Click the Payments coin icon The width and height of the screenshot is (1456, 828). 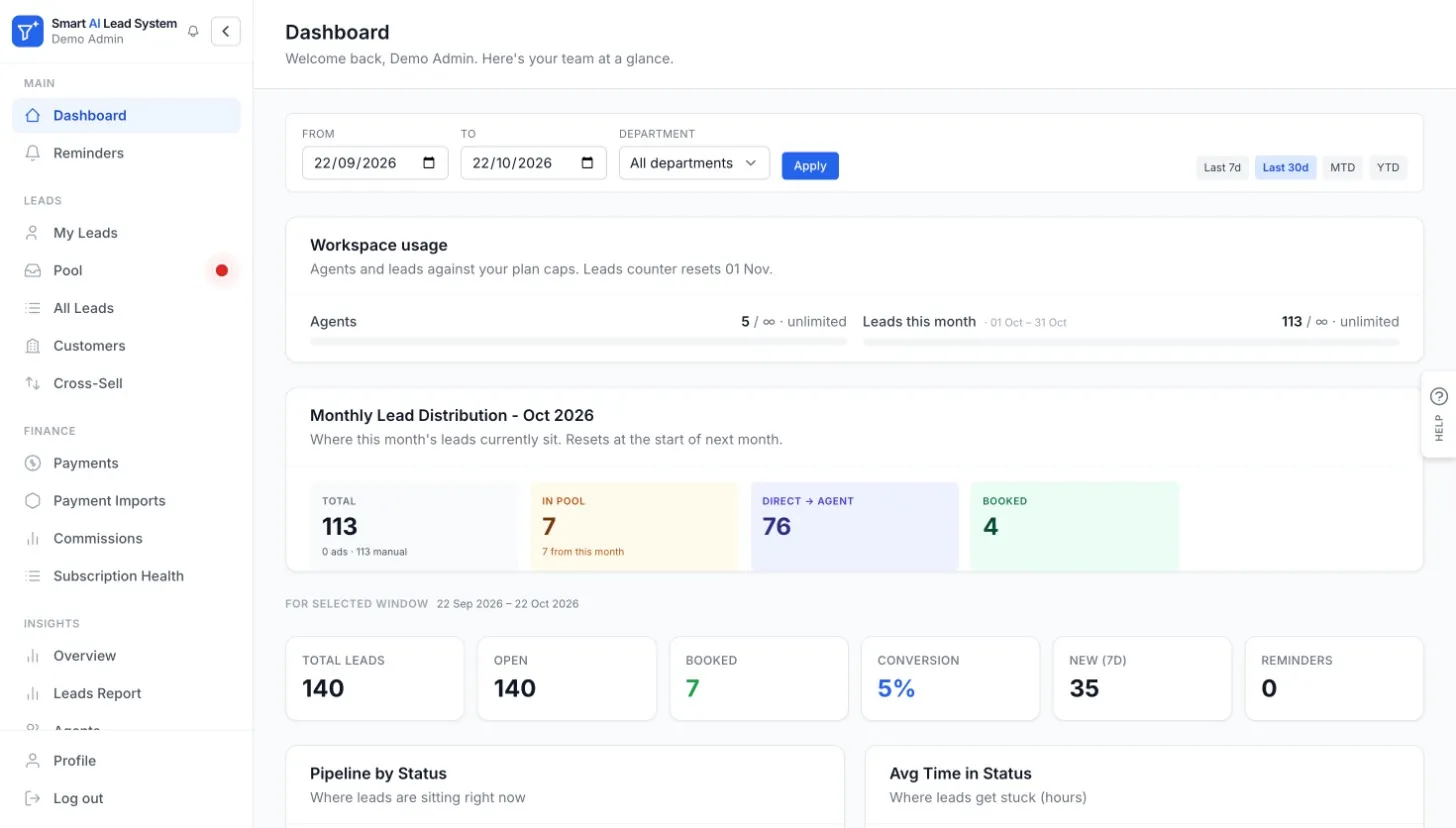(x=33, y=463)
